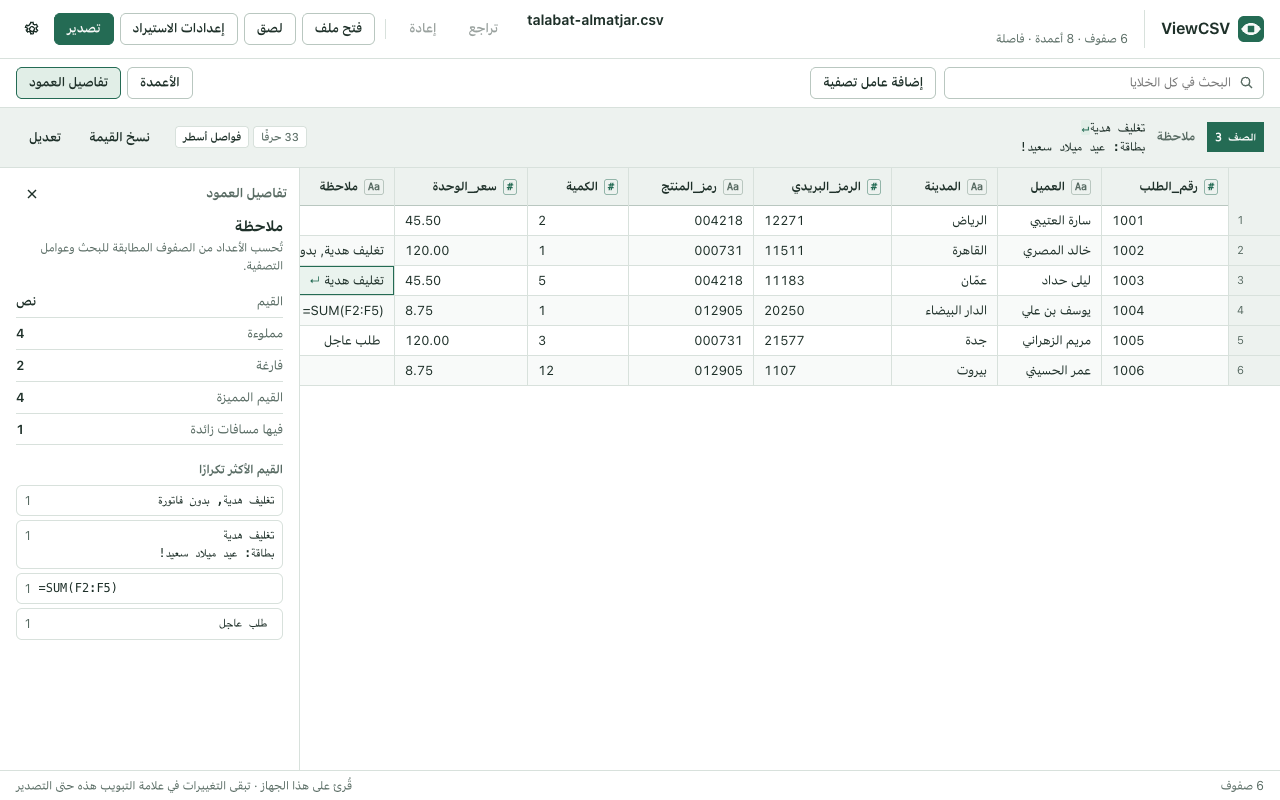Click the 33 حرفًا character count badge
1280x800 pixels.
point(280,137)
